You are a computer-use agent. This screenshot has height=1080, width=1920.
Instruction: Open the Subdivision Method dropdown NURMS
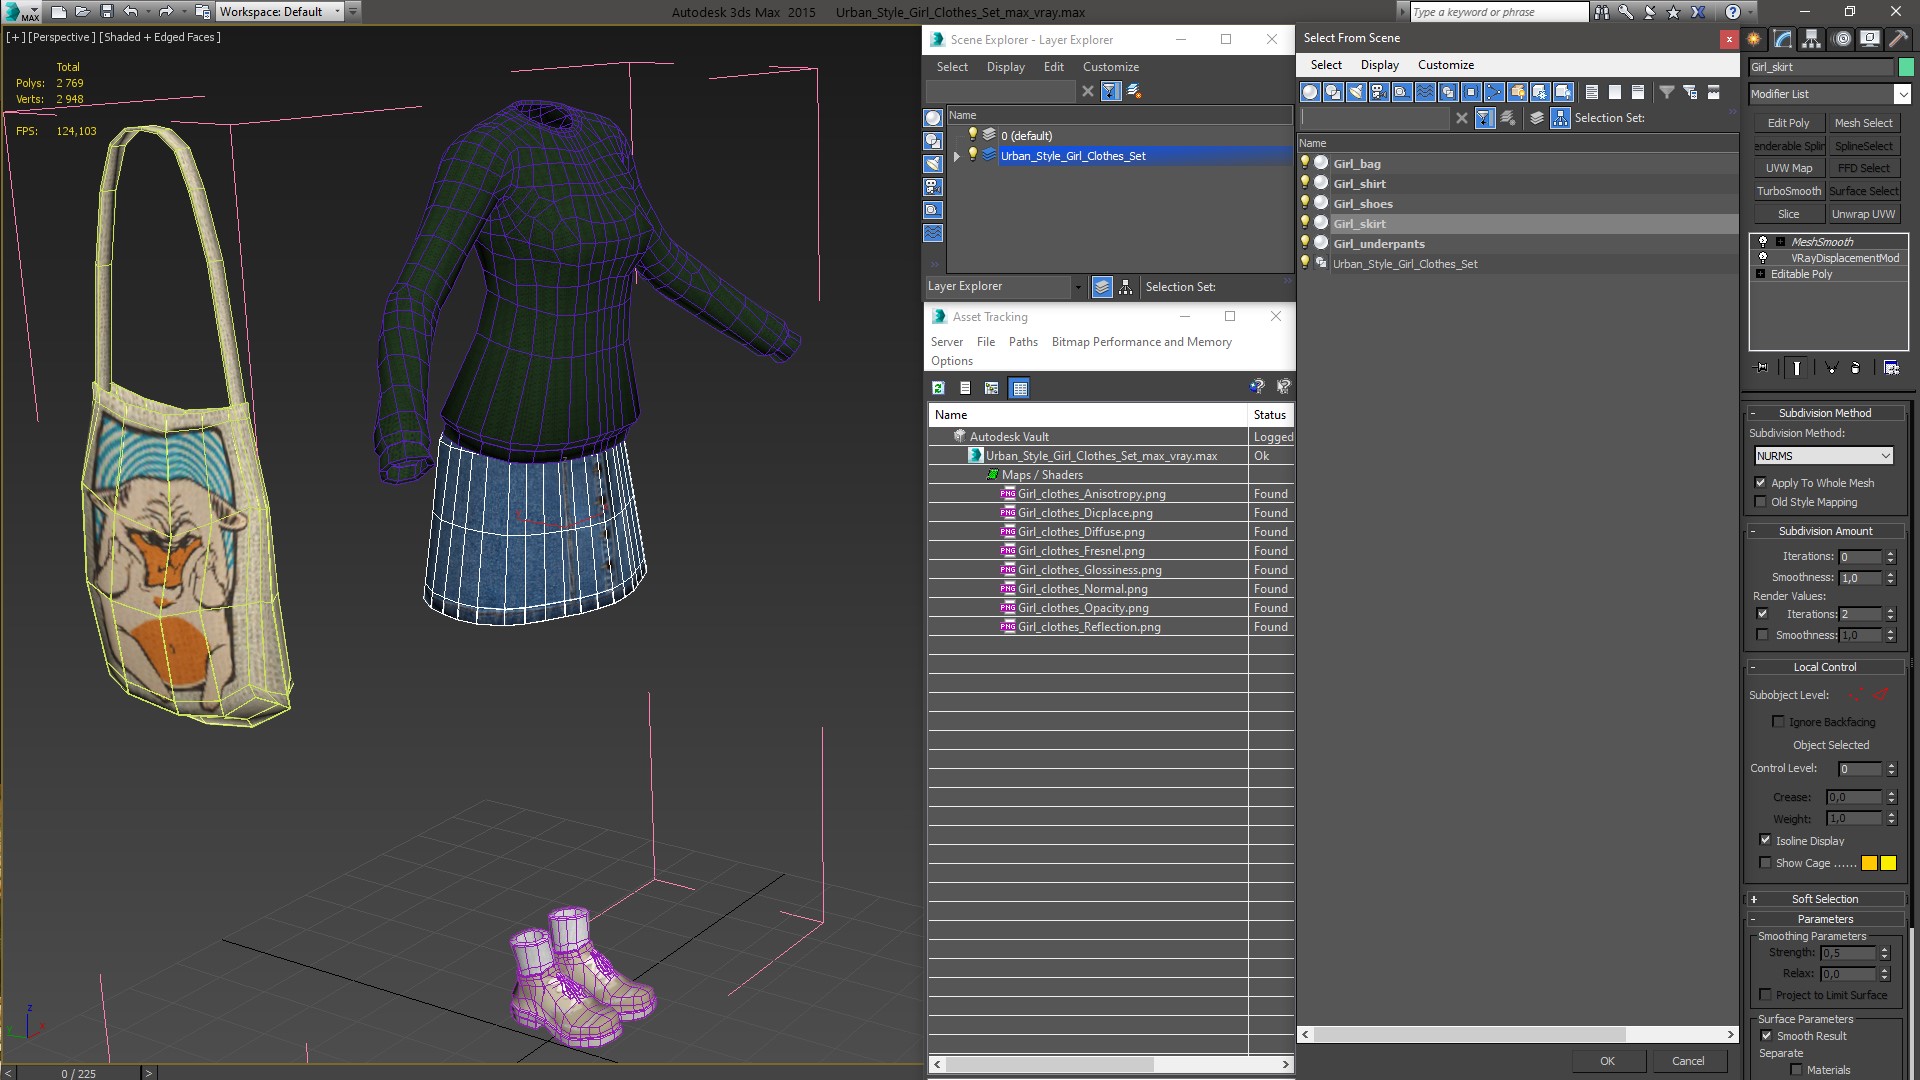(x=1824, y=455)
